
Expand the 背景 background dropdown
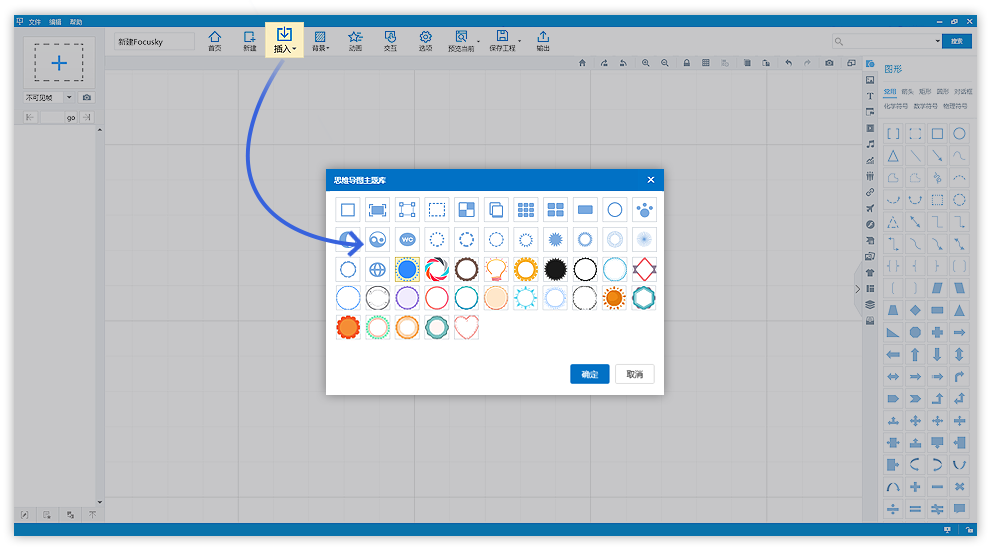coord(320,40)
